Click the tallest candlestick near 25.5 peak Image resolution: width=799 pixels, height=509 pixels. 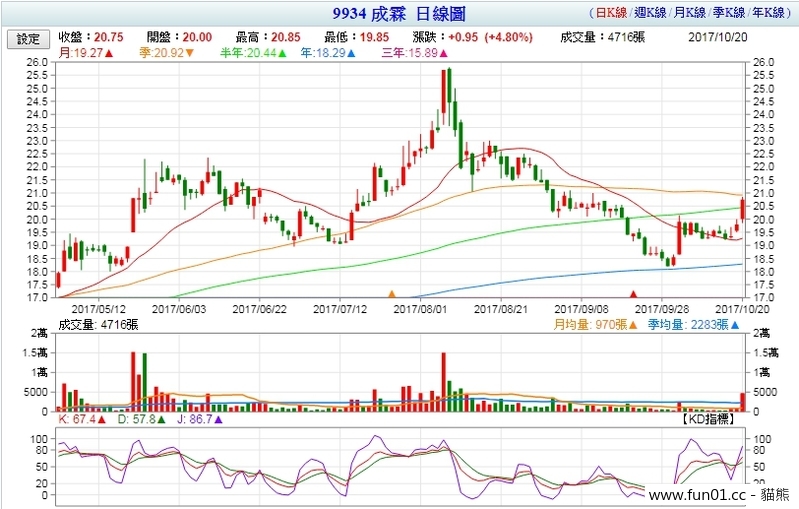[x=443, y=92]
